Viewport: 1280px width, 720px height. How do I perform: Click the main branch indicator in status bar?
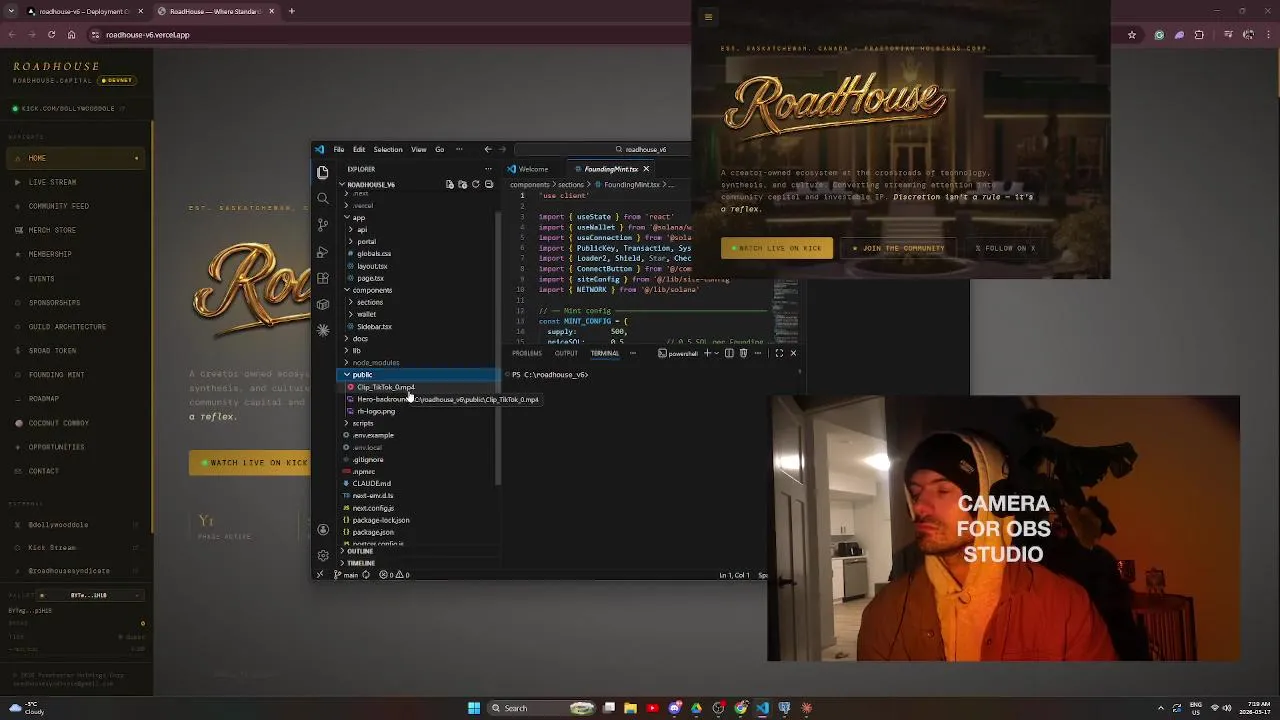point(345,575)
